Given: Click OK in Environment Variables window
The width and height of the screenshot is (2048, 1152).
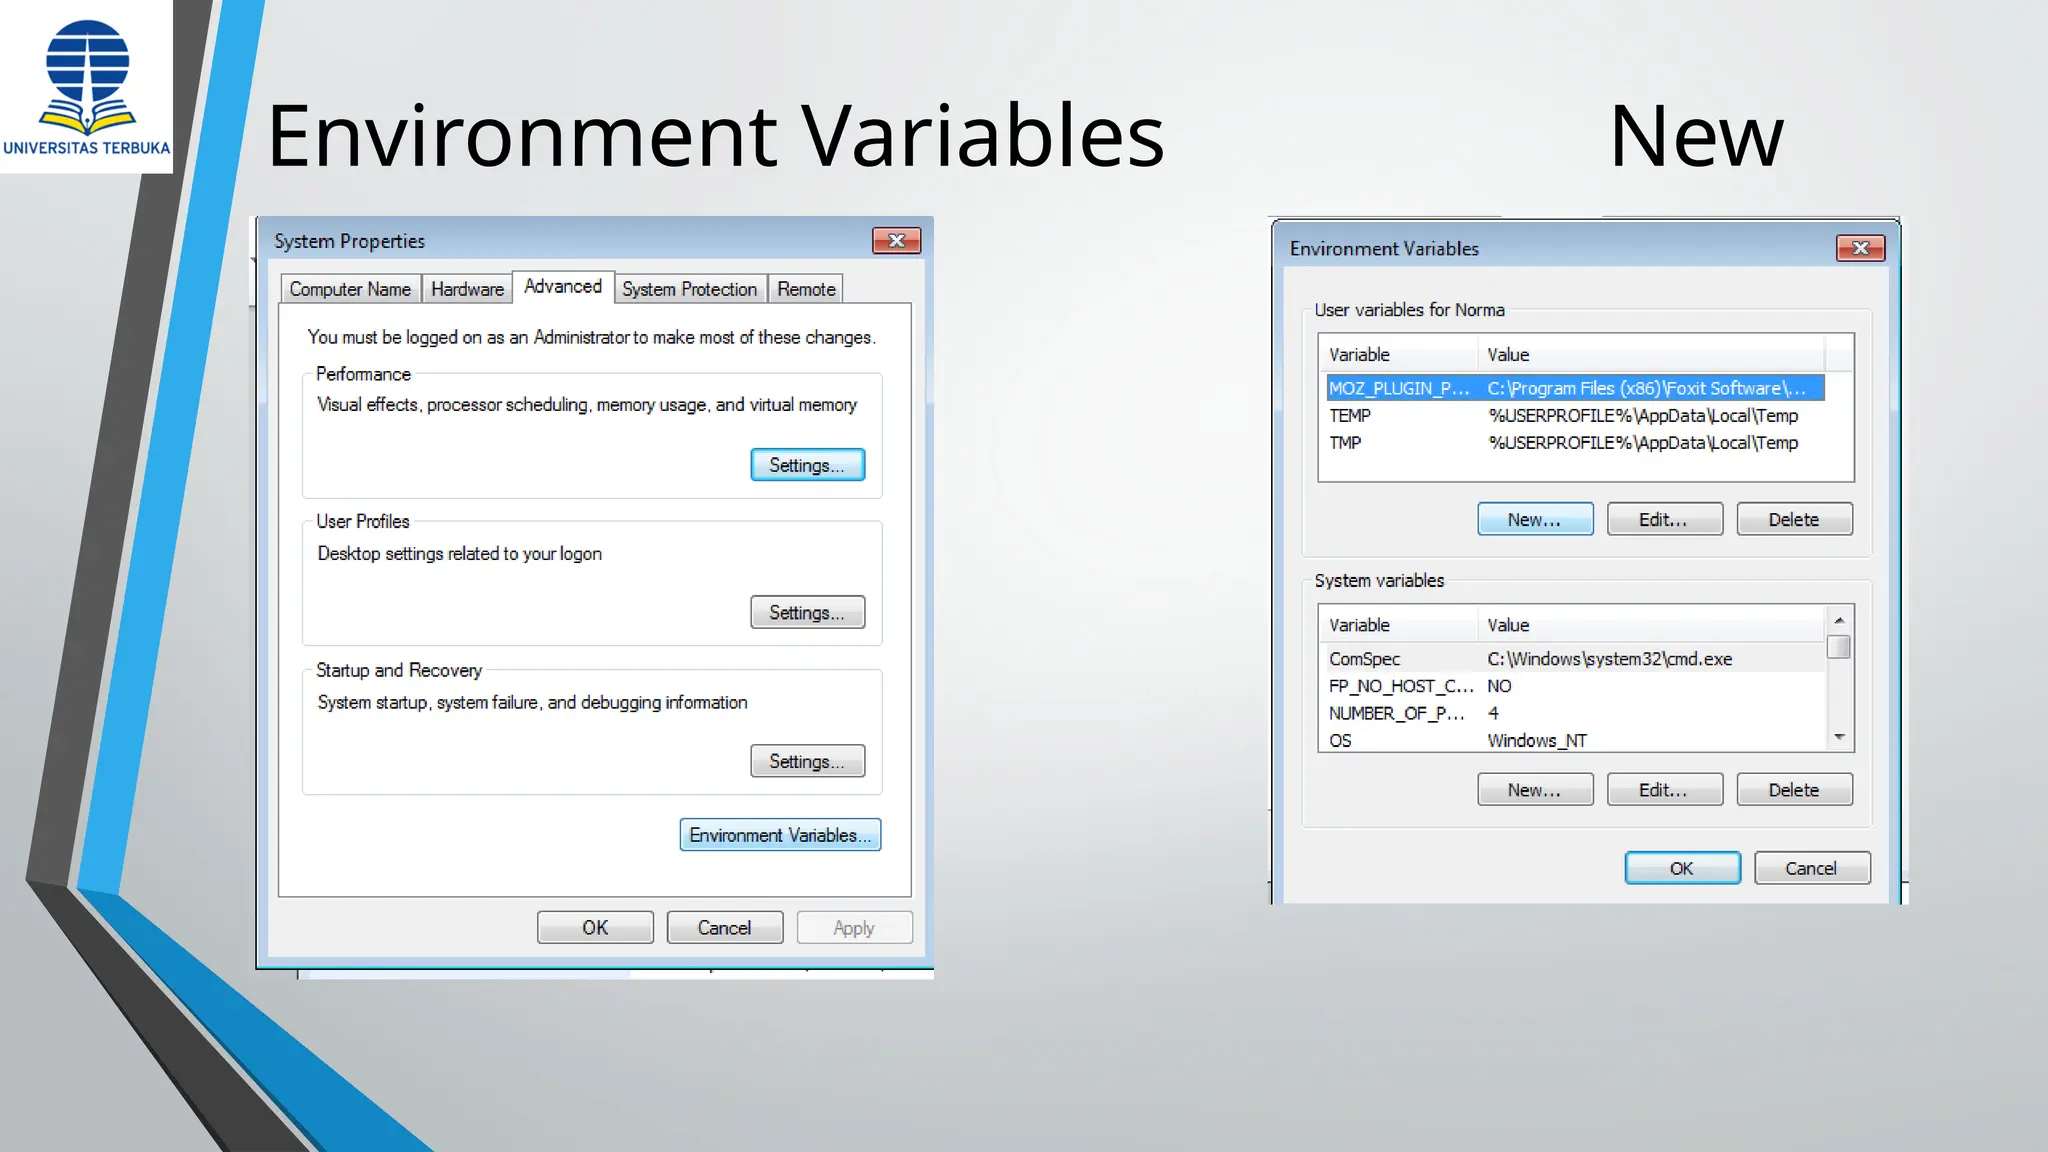Looking at the screenshot, I should click(1682, 868).
